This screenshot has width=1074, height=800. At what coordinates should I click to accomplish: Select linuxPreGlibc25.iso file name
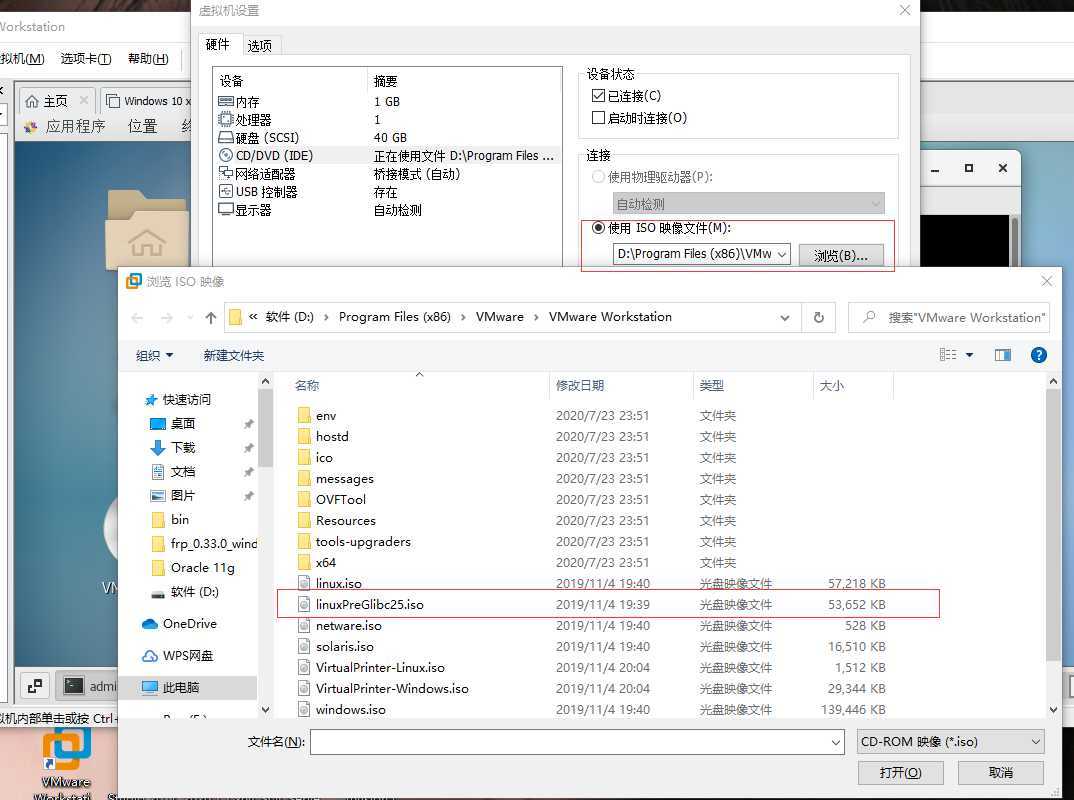coord(370,605)
